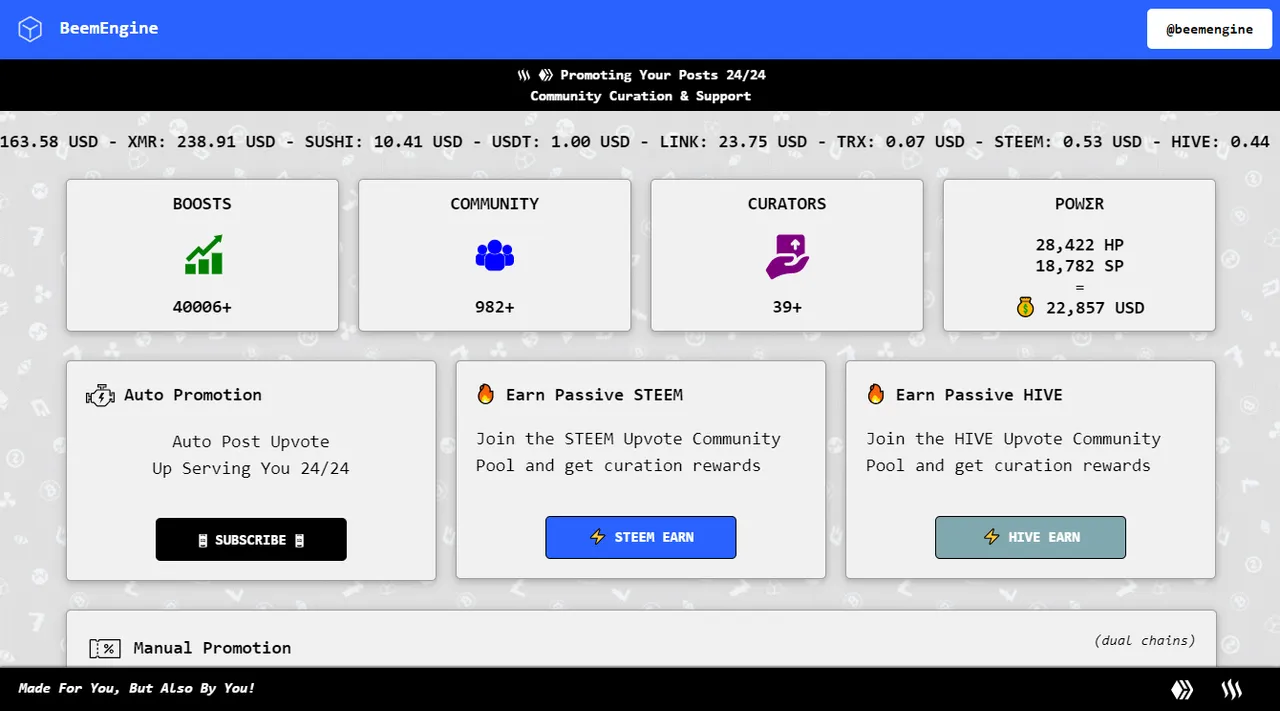Click the blue people Community icon
This screenshot has height=711, width=1280.
495,256
